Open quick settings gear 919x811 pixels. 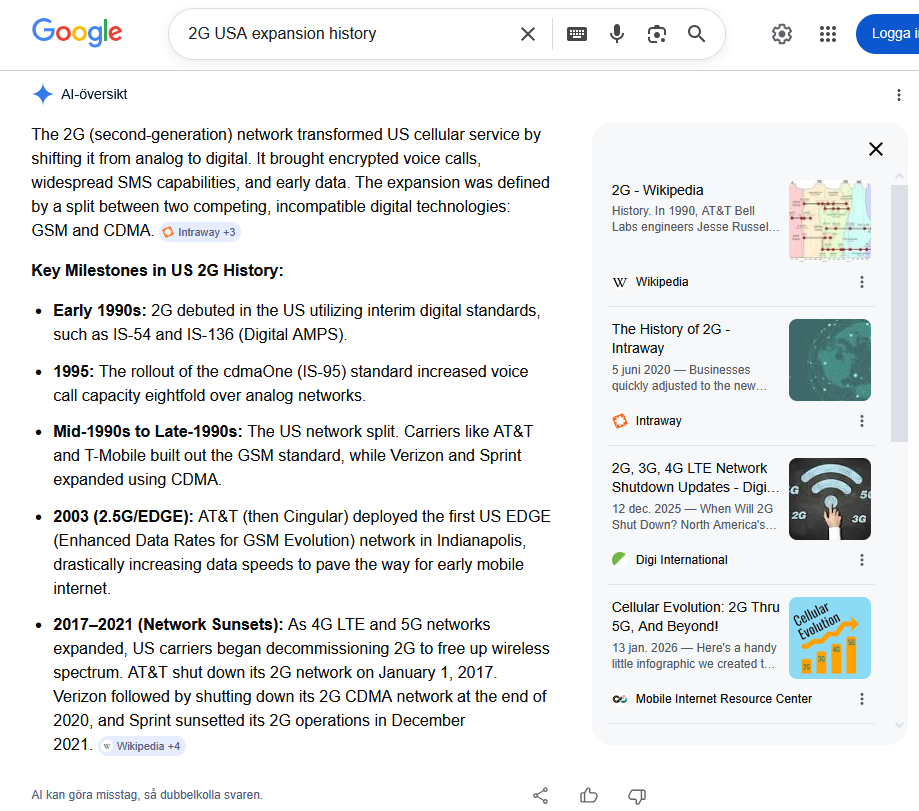(x=782, y=34)
